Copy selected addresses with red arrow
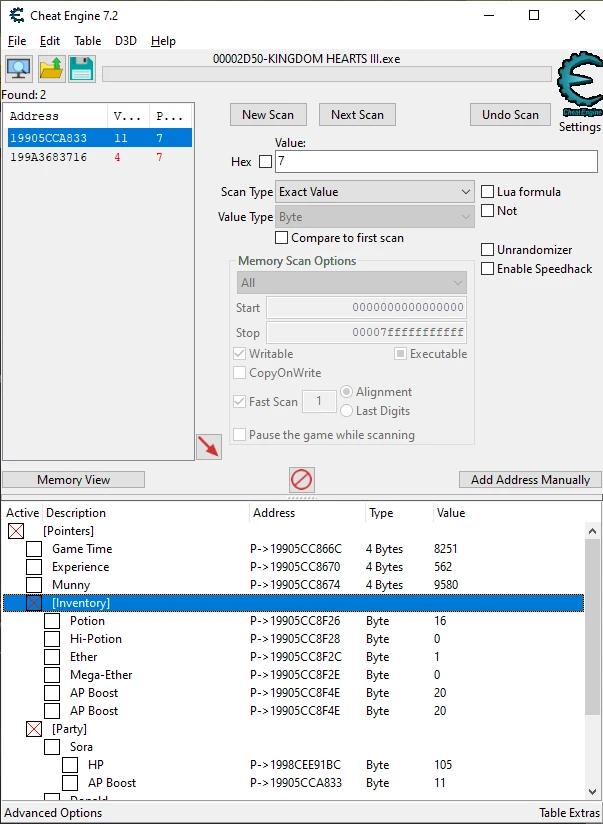 [209, 447]
